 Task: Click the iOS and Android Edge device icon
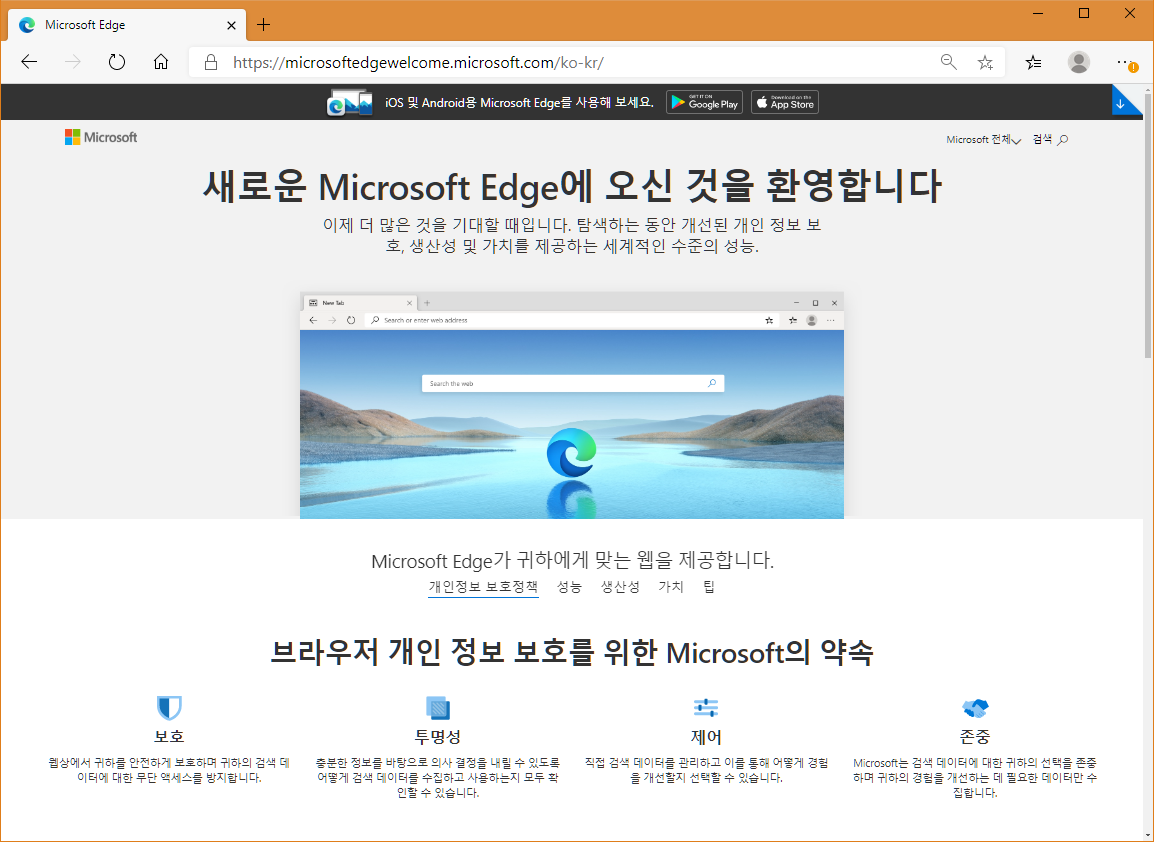[x=349, y=103]
